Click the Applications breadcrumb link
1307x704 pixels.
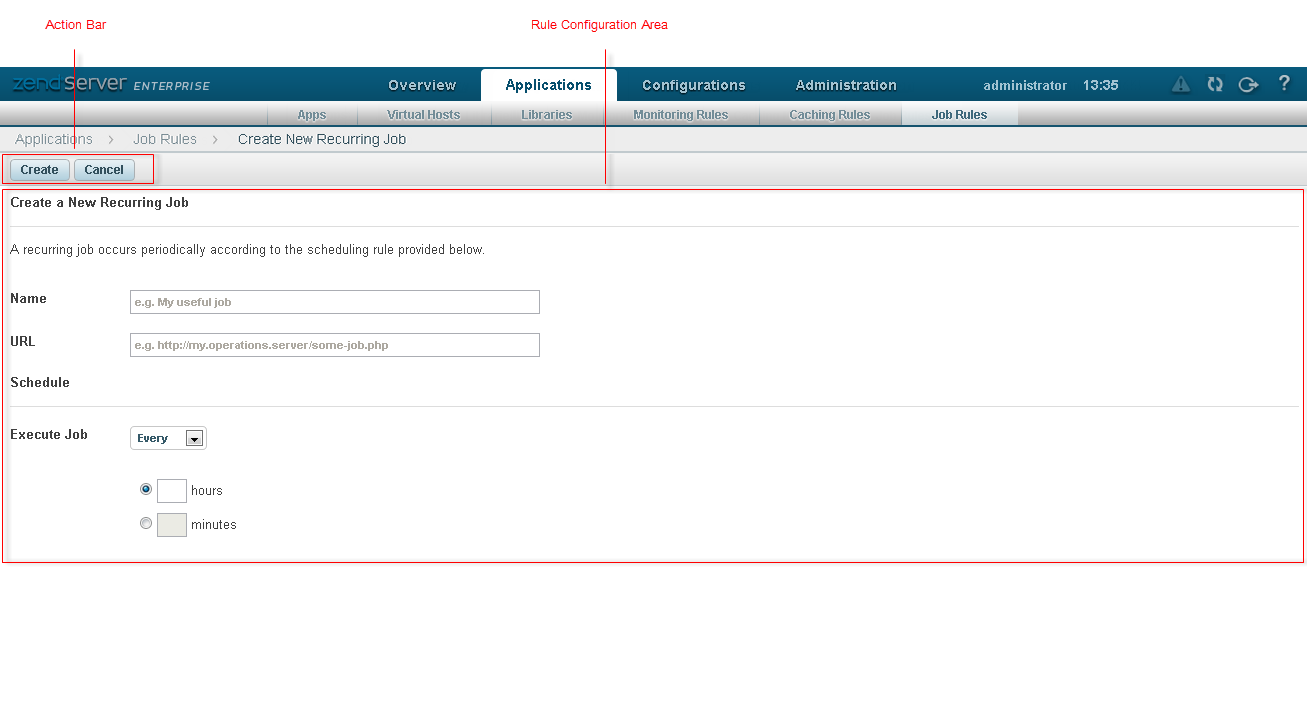click(54, 139)
